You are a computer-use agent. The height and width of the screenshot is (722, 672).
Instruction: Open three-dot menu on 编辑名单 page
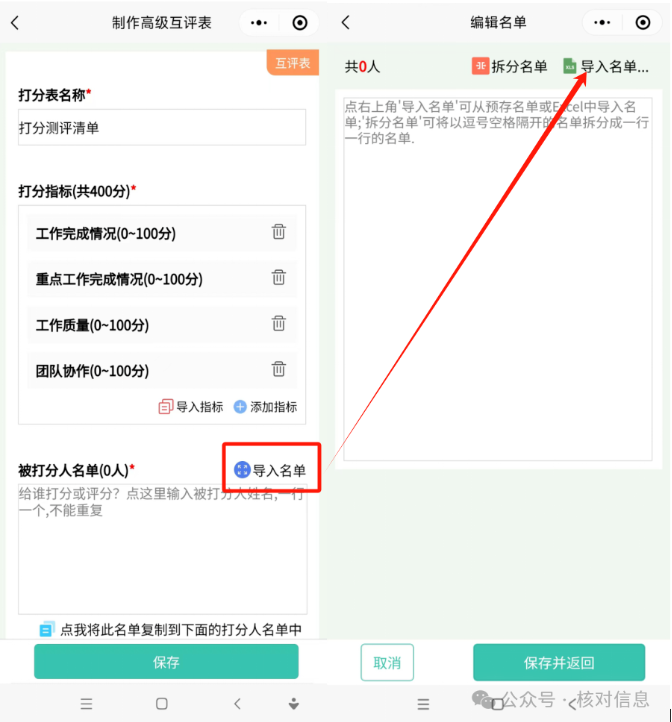602,22
